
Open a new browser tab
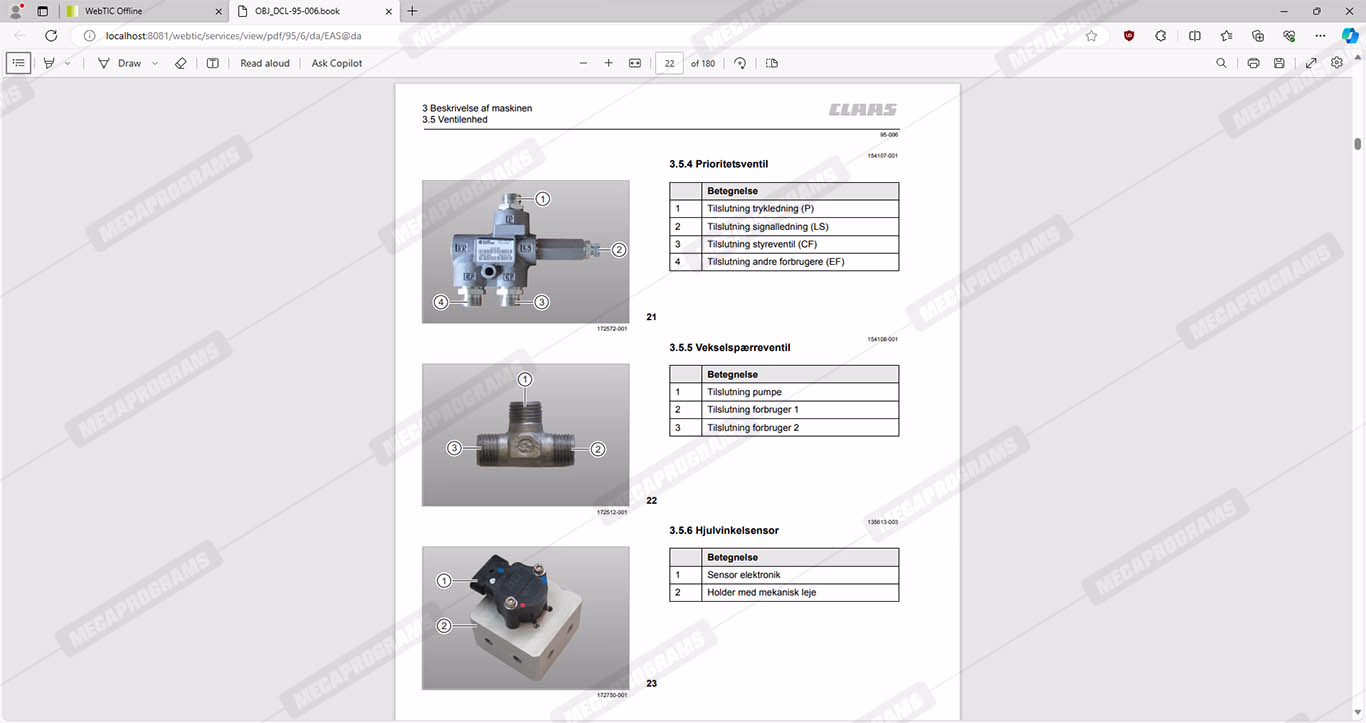pos(412,11)
